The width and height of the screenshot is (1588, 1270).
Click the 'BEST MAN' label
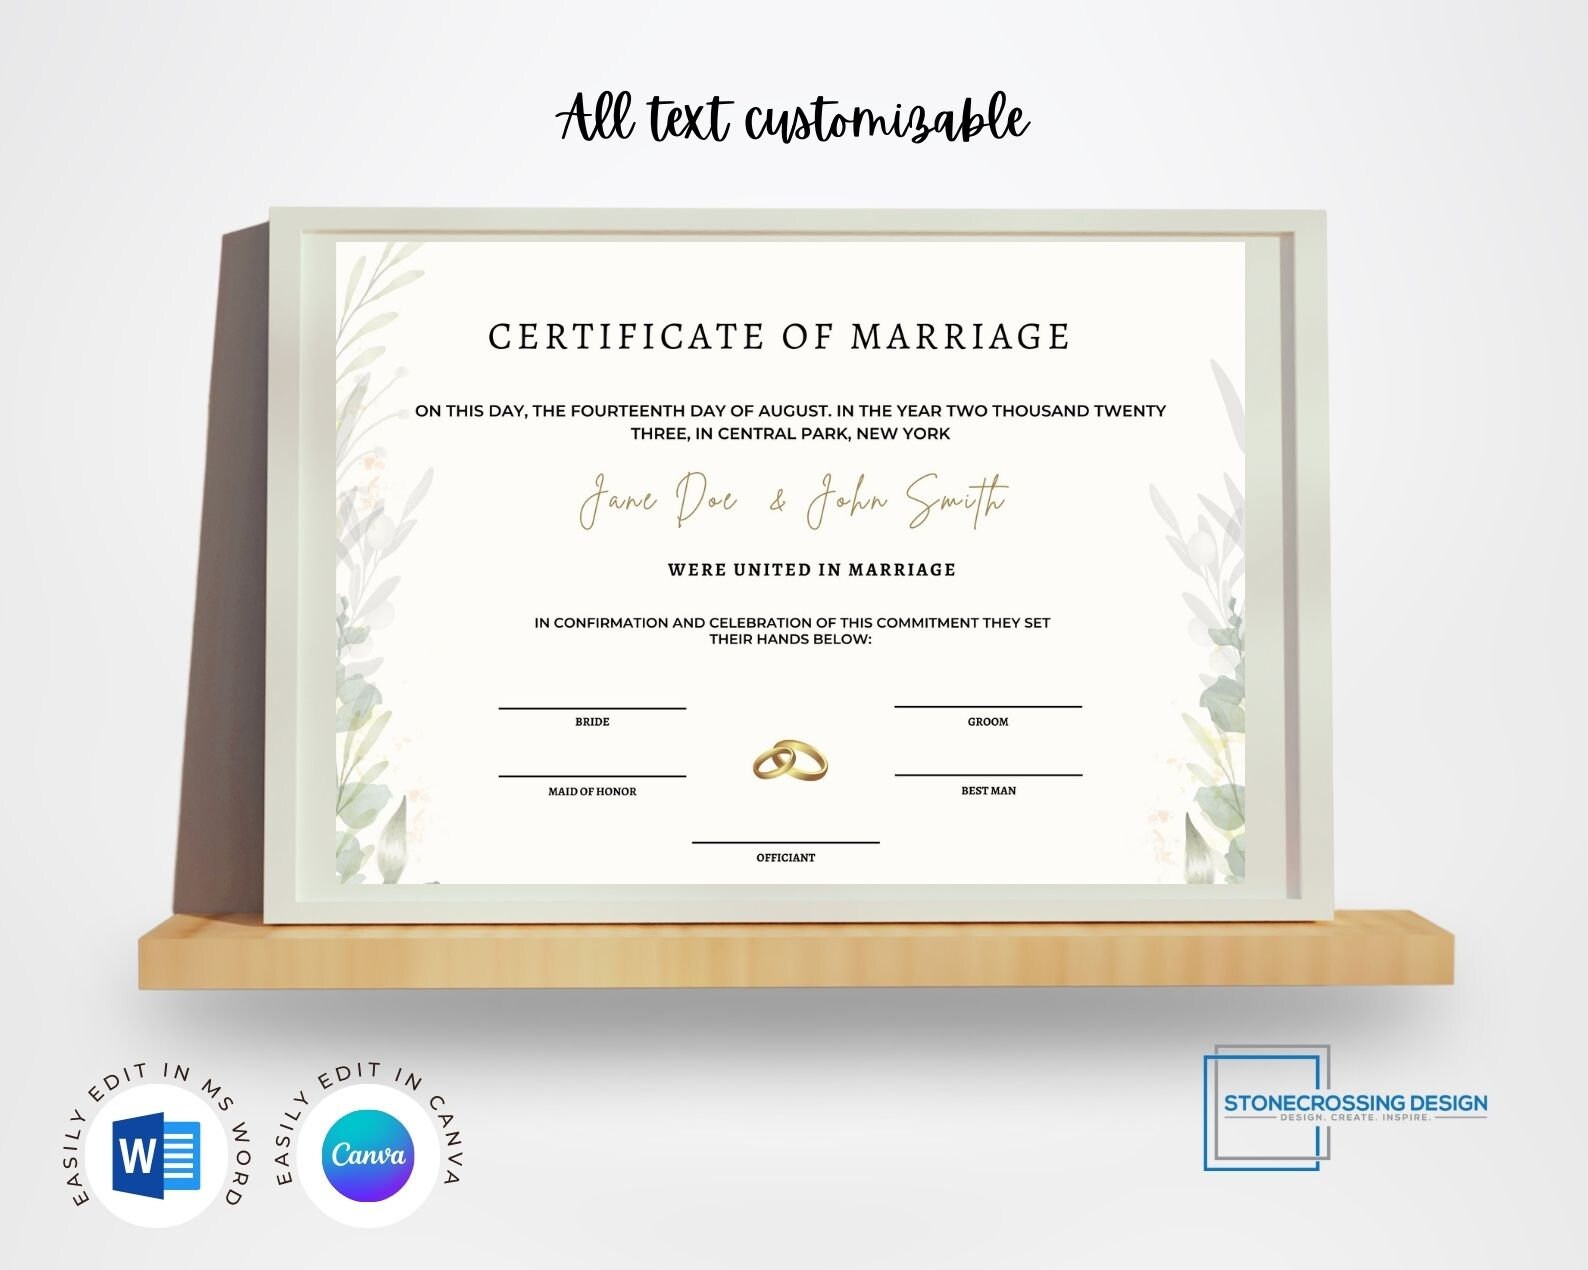(989, 791)
